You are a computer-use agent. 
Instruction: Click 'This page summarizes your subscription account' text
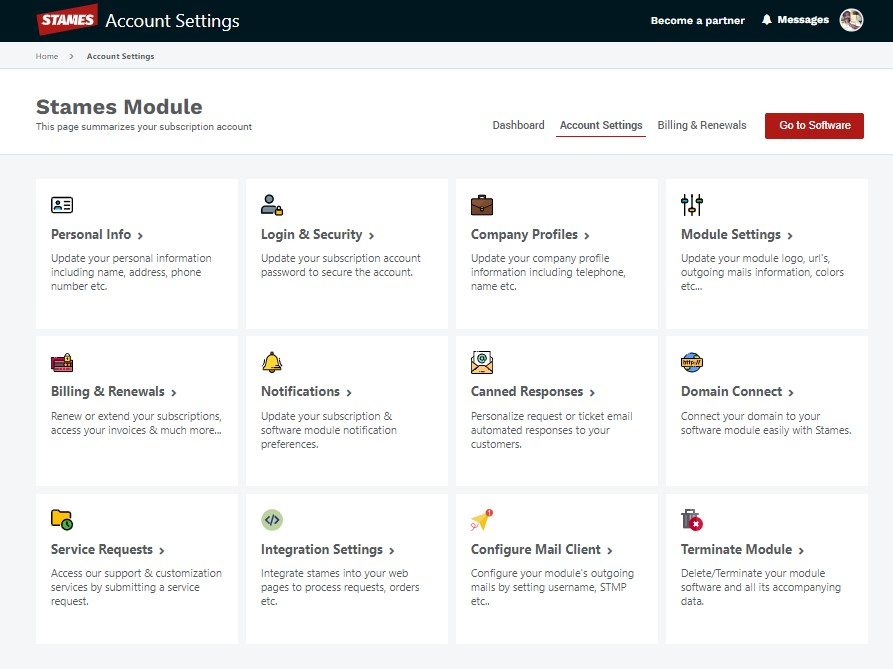[x=144, y=127]
